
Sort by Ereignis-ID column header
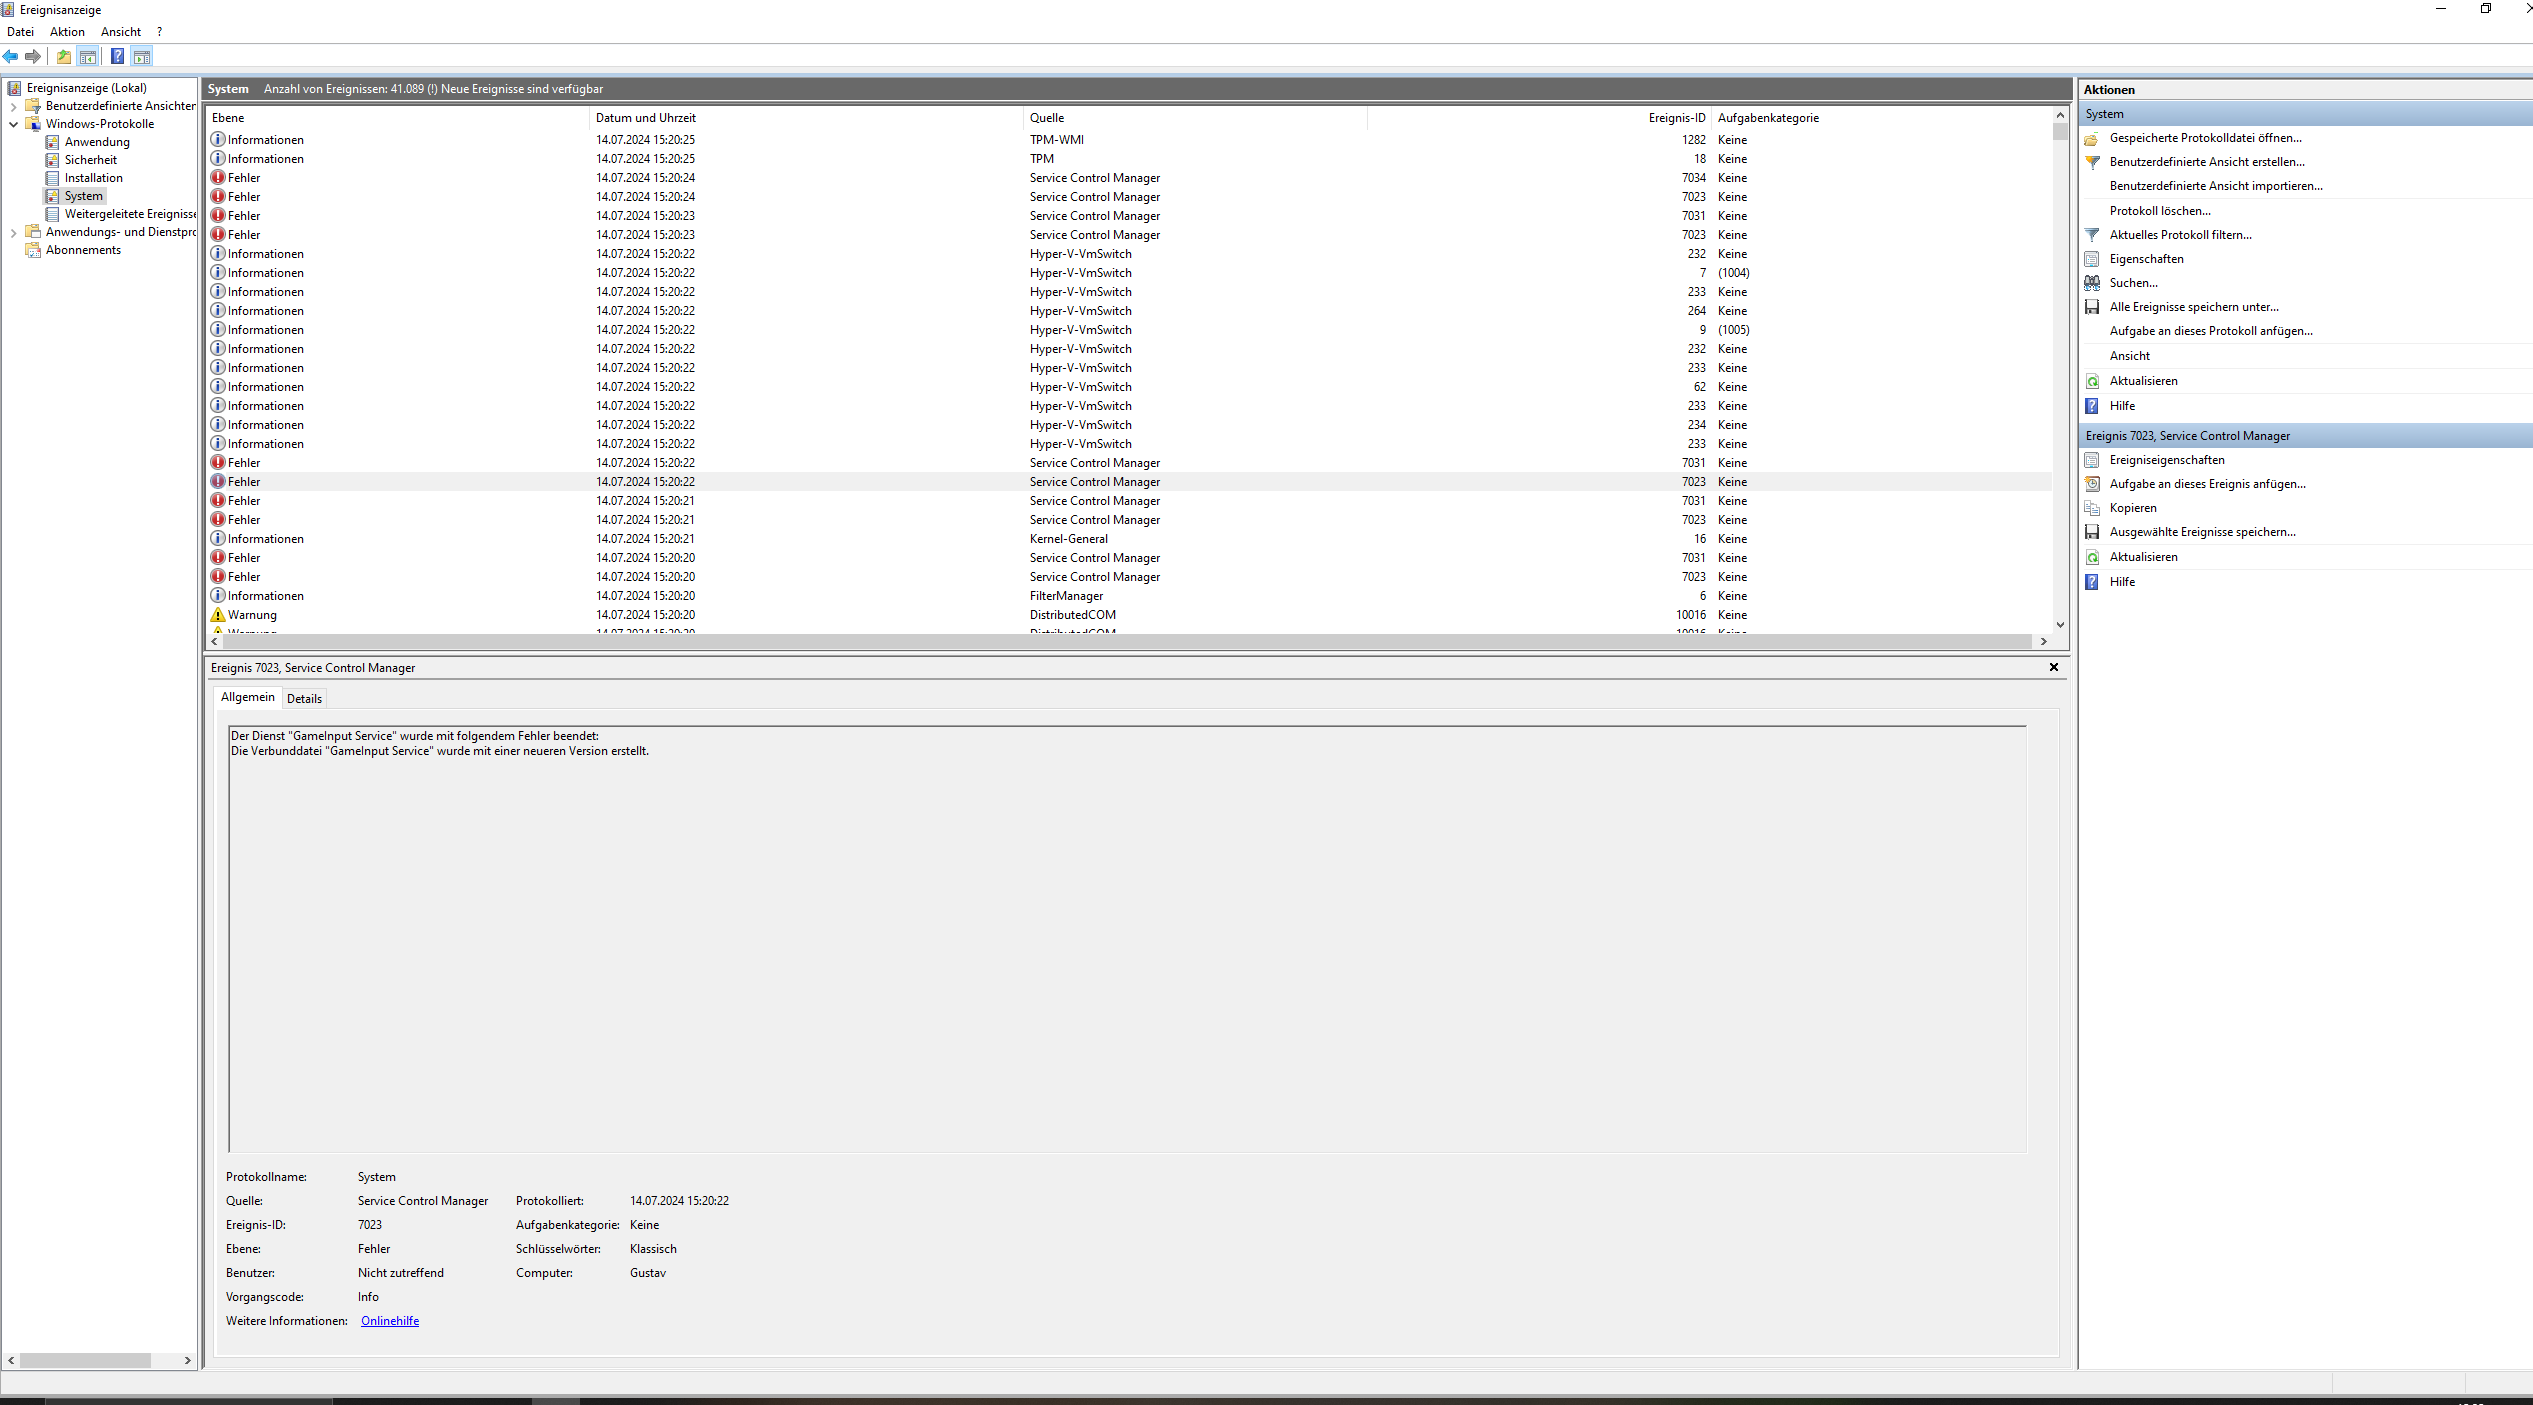coord(1676,118)
